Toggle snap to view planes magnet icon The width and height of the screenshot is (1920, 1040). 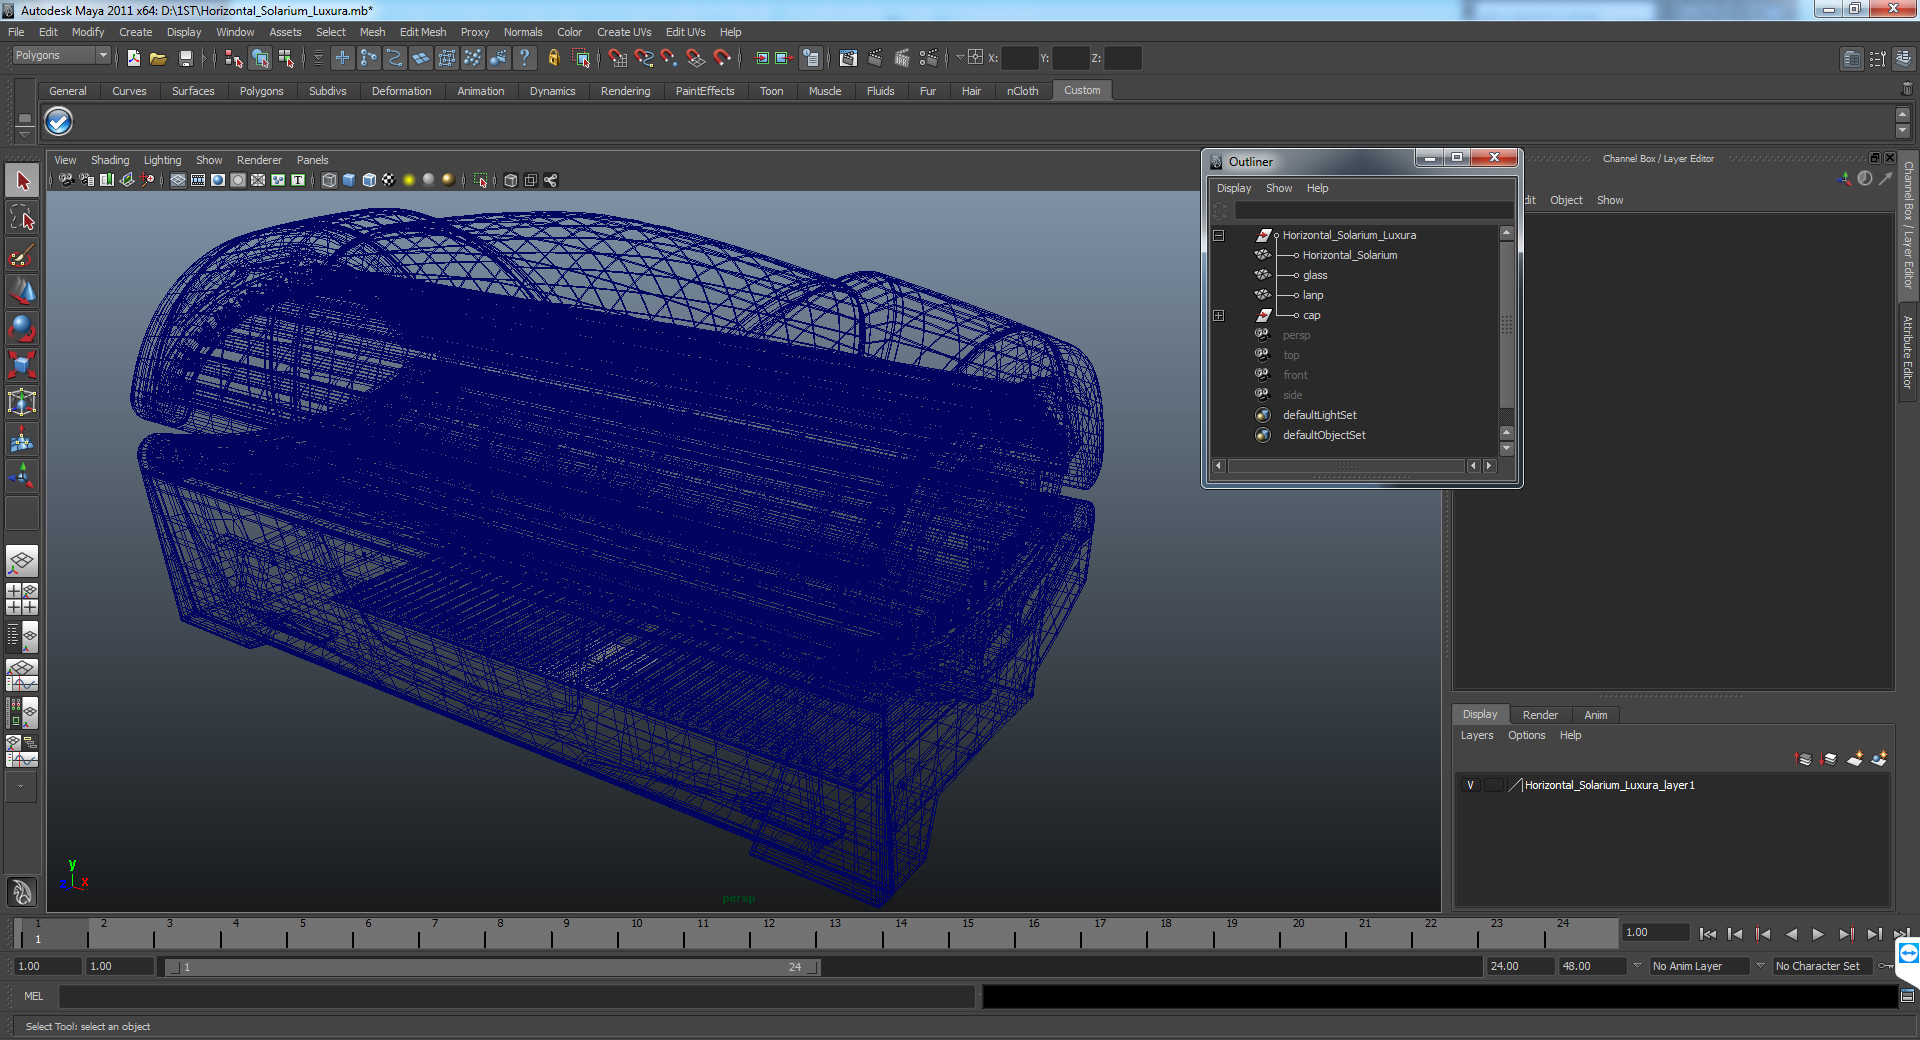pos(696,58)
